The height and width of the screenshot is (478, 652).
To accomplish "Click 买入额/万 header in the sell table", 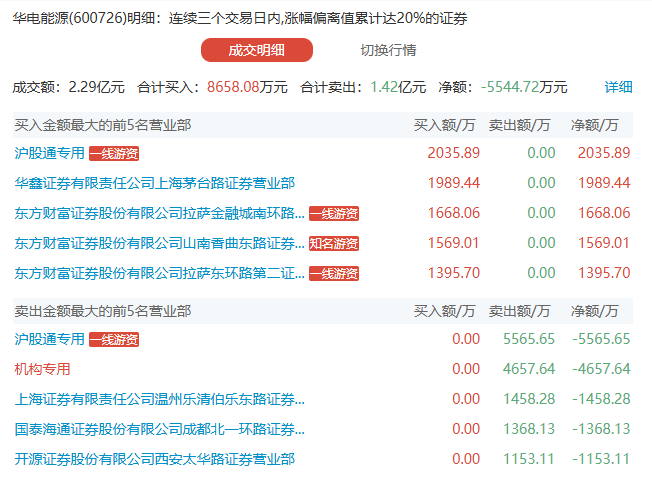I will 445,311.
